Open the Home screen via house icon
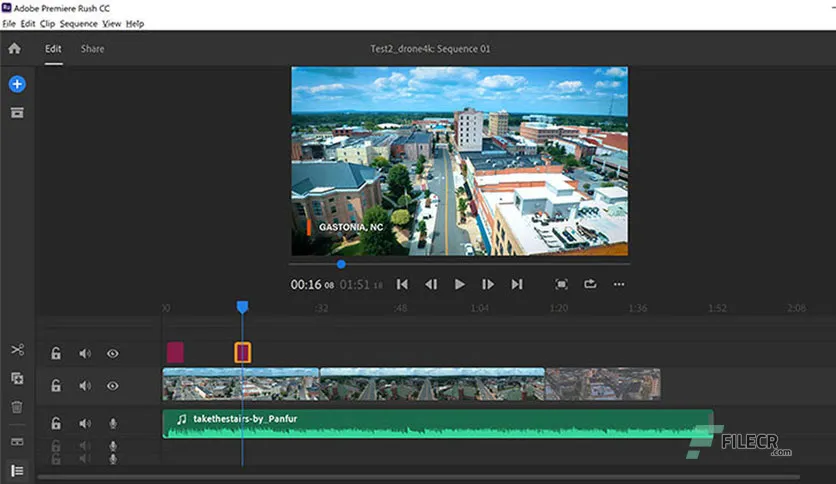The height and width of the screenshot is (484, 836). (x=15, y=48)
